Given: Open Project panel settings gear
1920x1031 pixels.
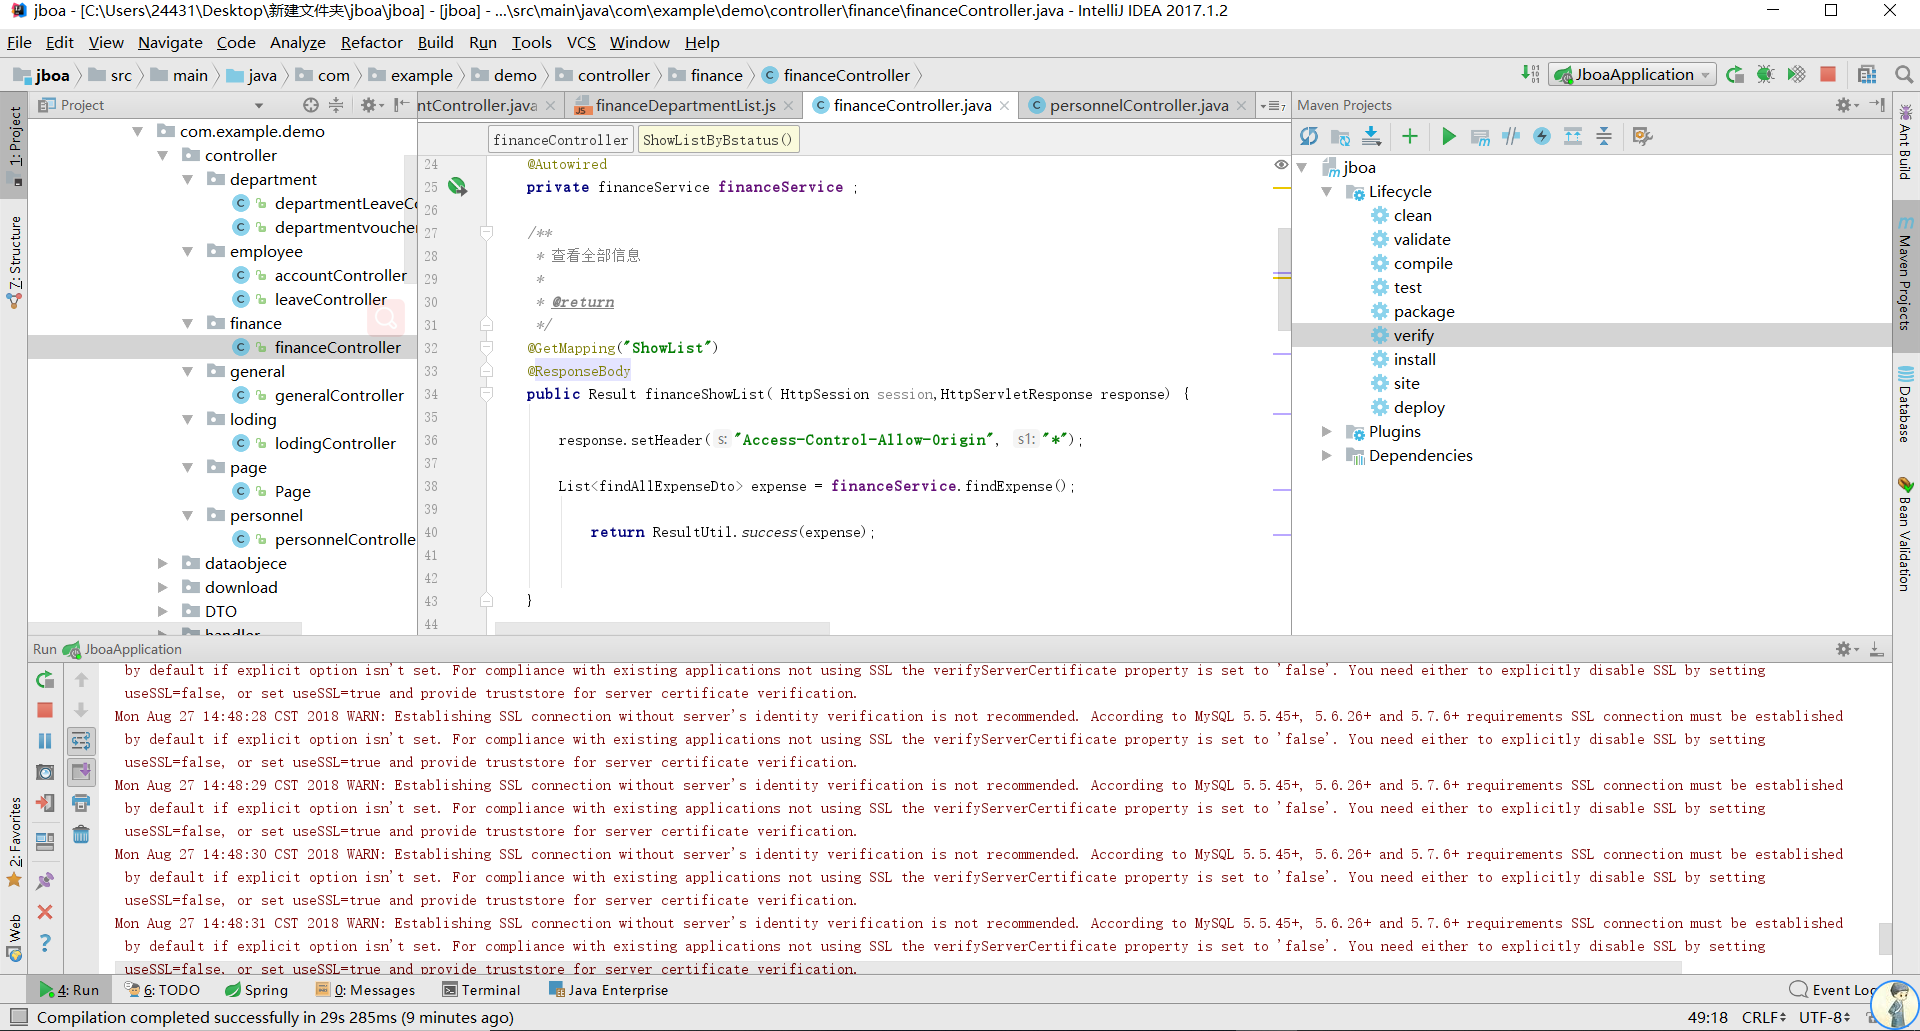Looking at the screenshot, I should point(370,105).
